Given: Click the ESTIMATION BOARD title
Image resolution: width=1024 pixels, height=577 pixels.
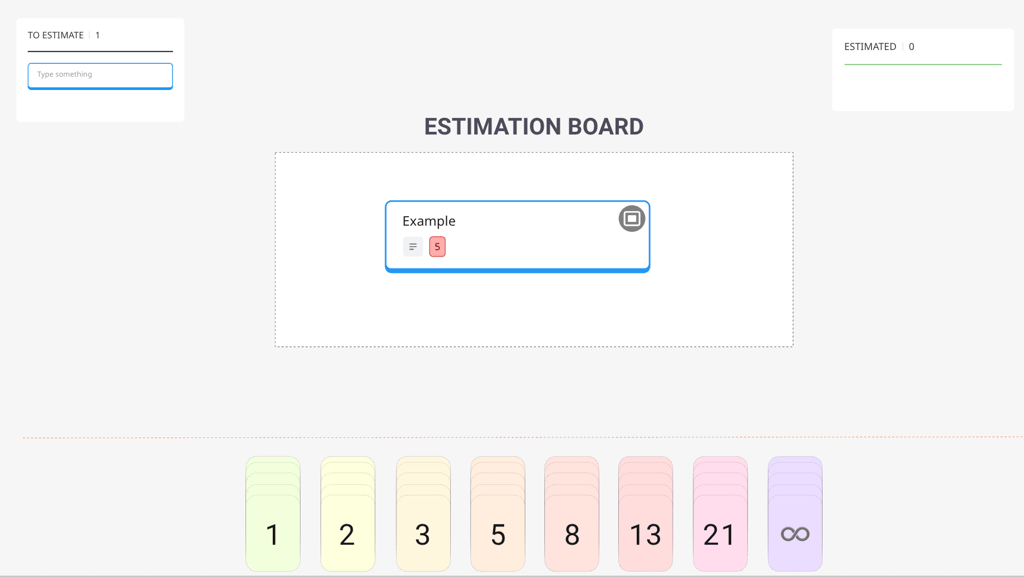Looking at the screenshot, I should 533,126.
